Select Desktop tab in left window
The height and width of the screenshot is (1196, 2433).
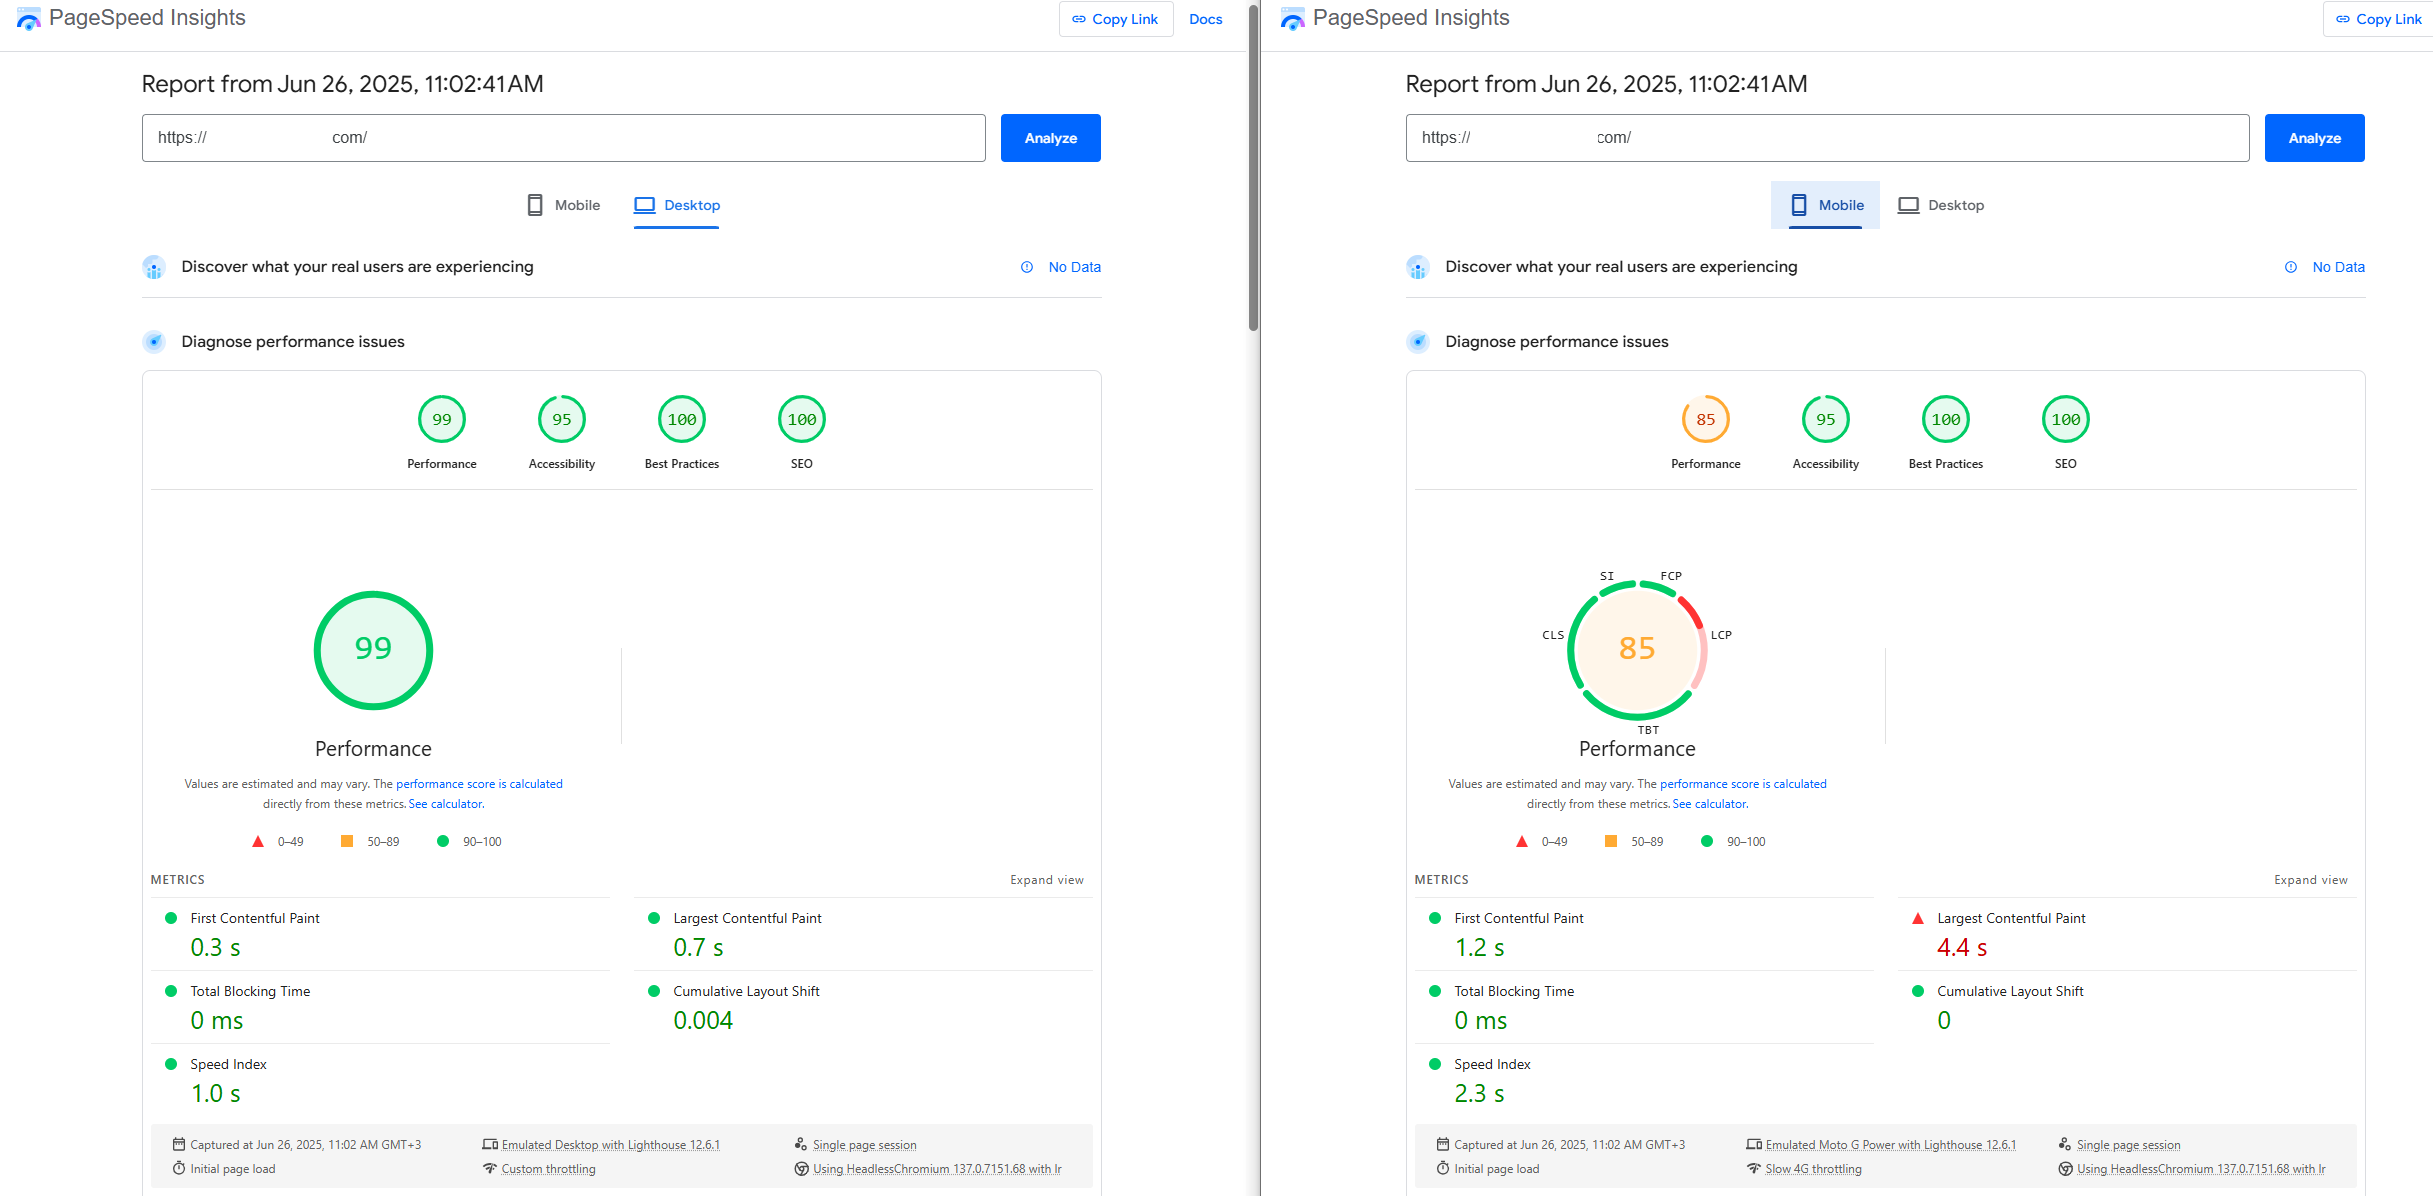pos(677,205)
